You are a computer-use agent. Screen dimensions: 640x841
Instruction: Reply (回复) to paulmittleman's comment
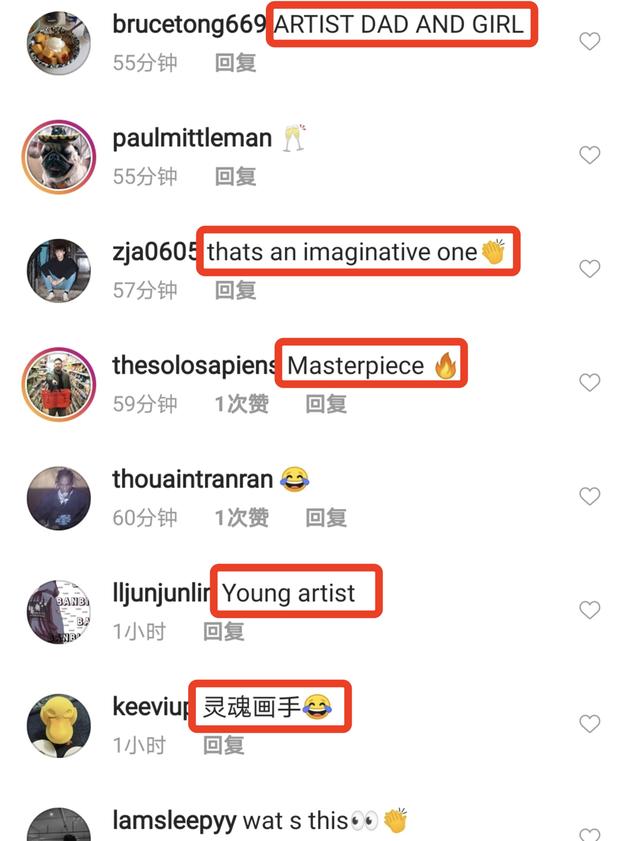[236, 177]
